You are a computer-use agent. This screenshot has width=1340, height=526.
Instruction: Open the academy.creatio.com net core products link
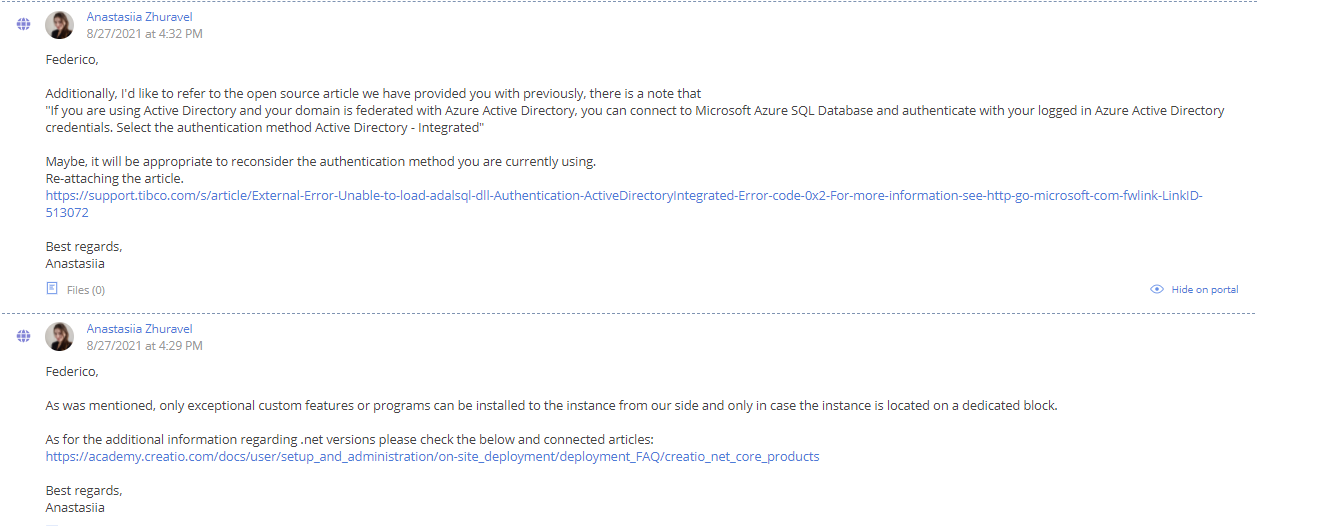click(432, 457)
